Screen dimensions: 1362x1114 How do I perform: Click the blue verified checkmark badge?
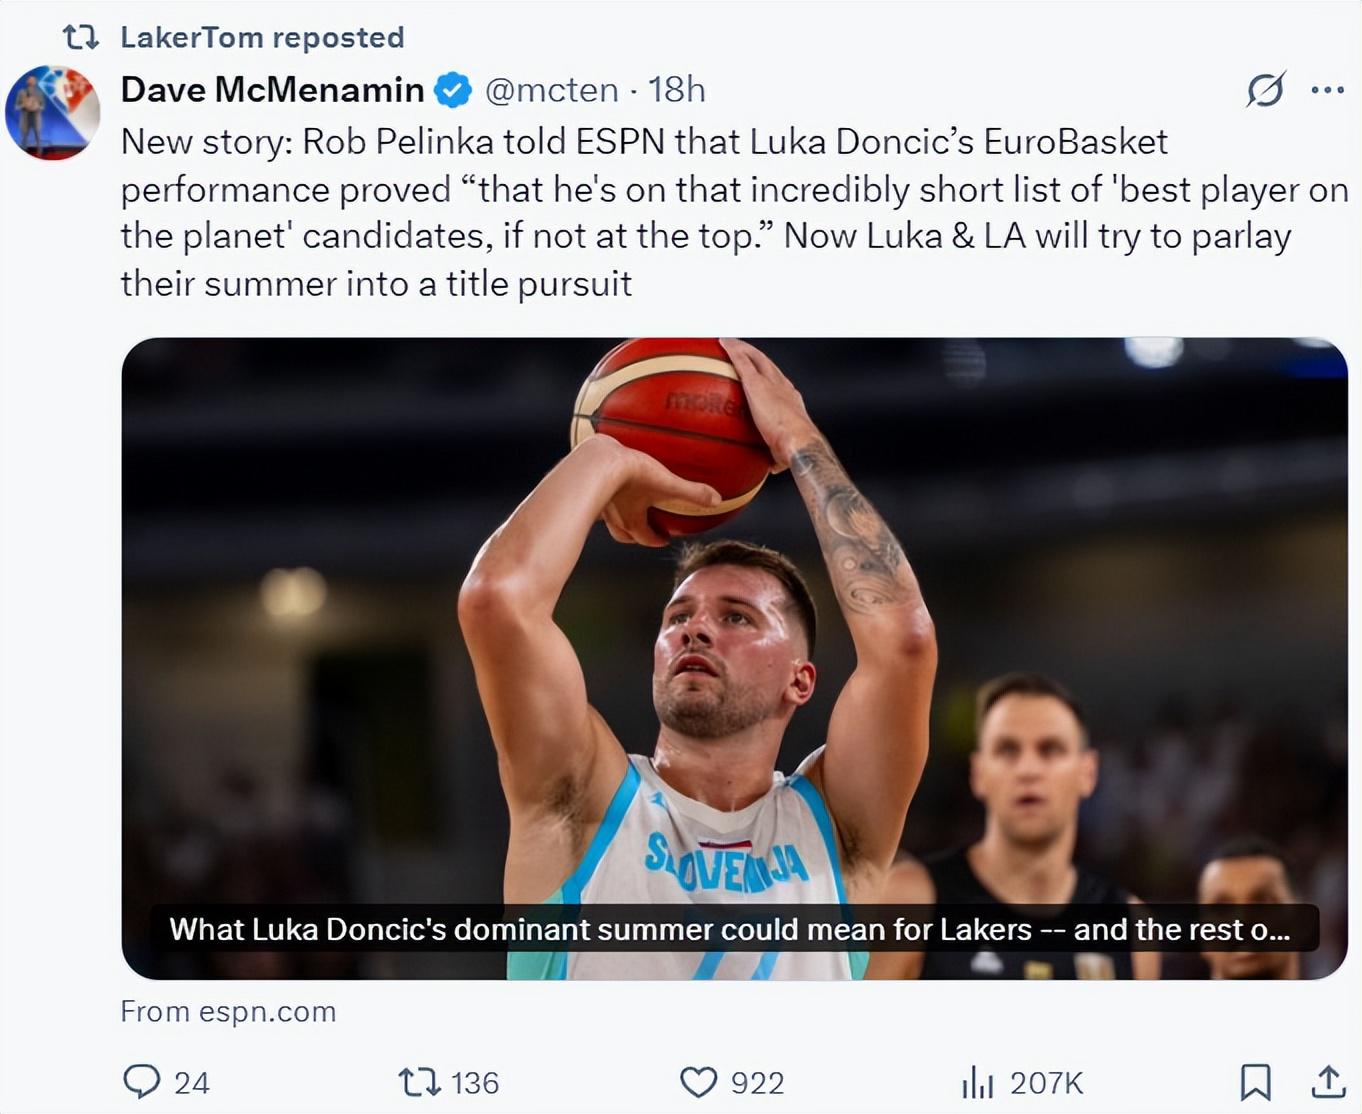coord(454,90)
